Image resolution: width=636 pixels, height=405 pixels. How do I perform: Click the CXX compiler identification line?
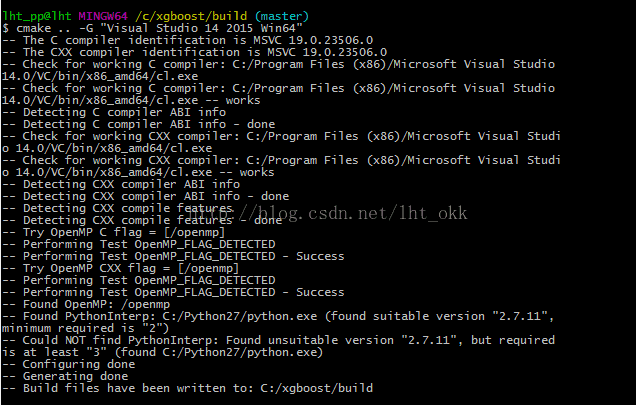coord(194,52)
